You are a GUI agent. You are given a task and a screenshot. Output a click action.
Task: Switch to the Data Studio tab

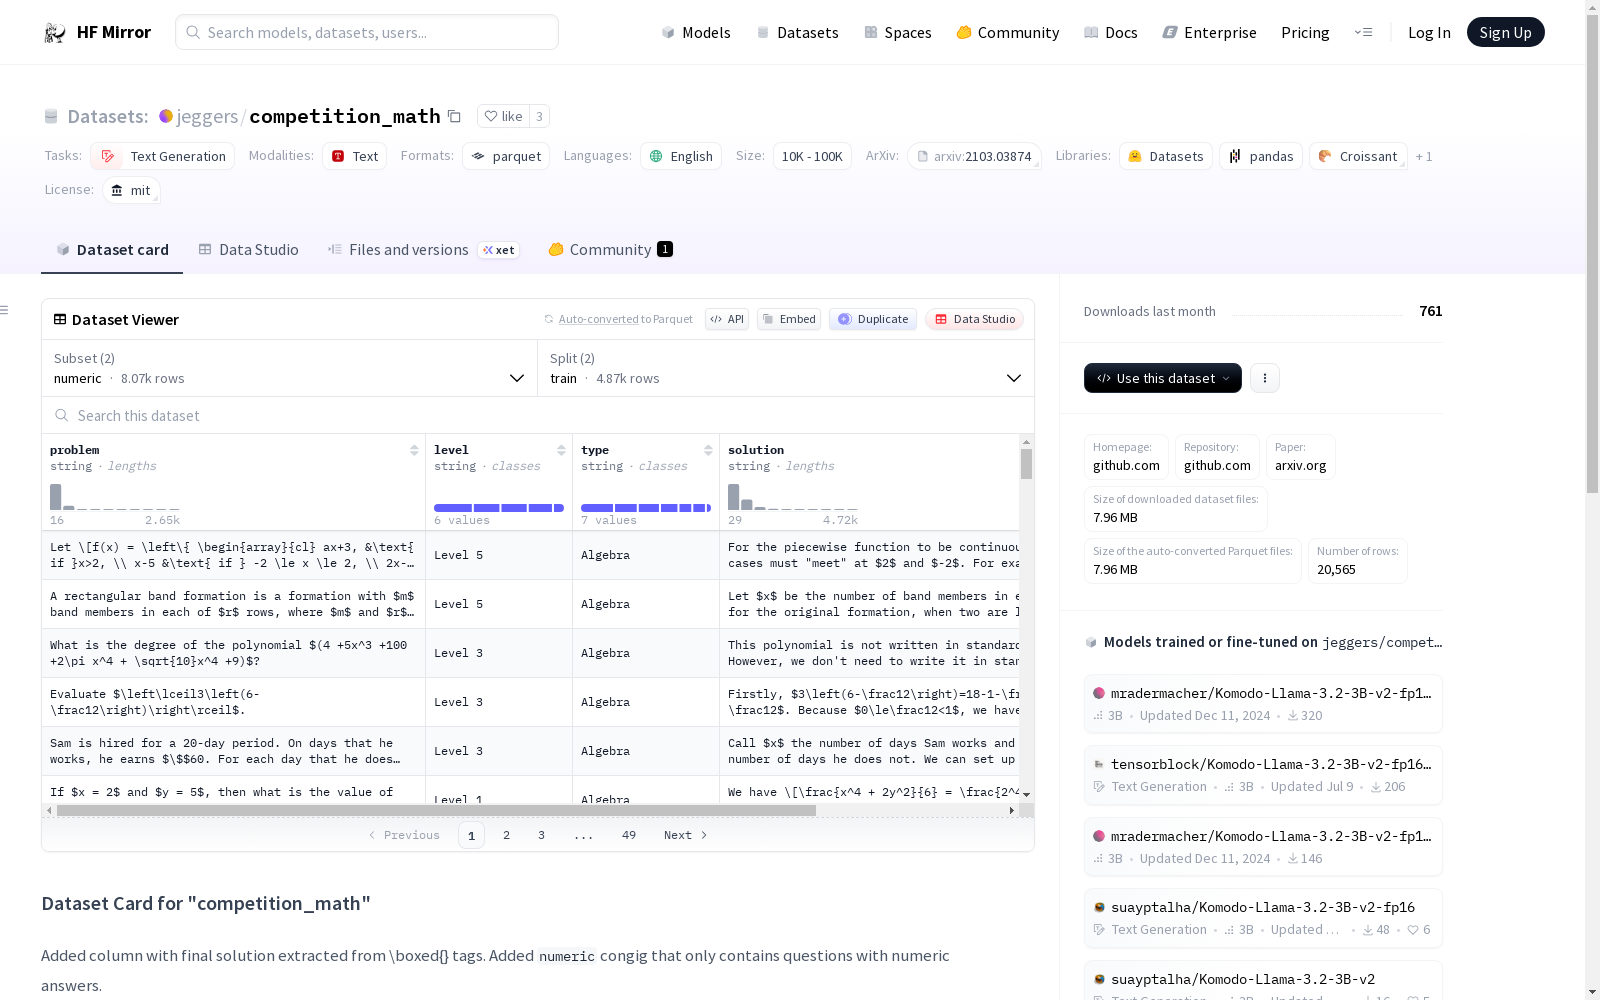click(248, 250)
